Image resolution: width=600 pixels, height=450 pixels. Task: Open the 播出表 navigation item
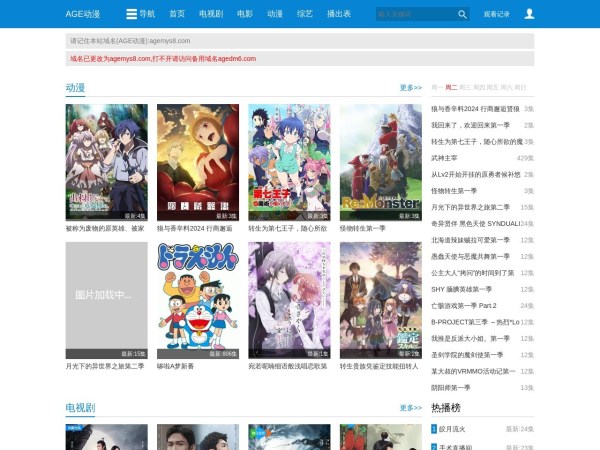pos(339,14)
